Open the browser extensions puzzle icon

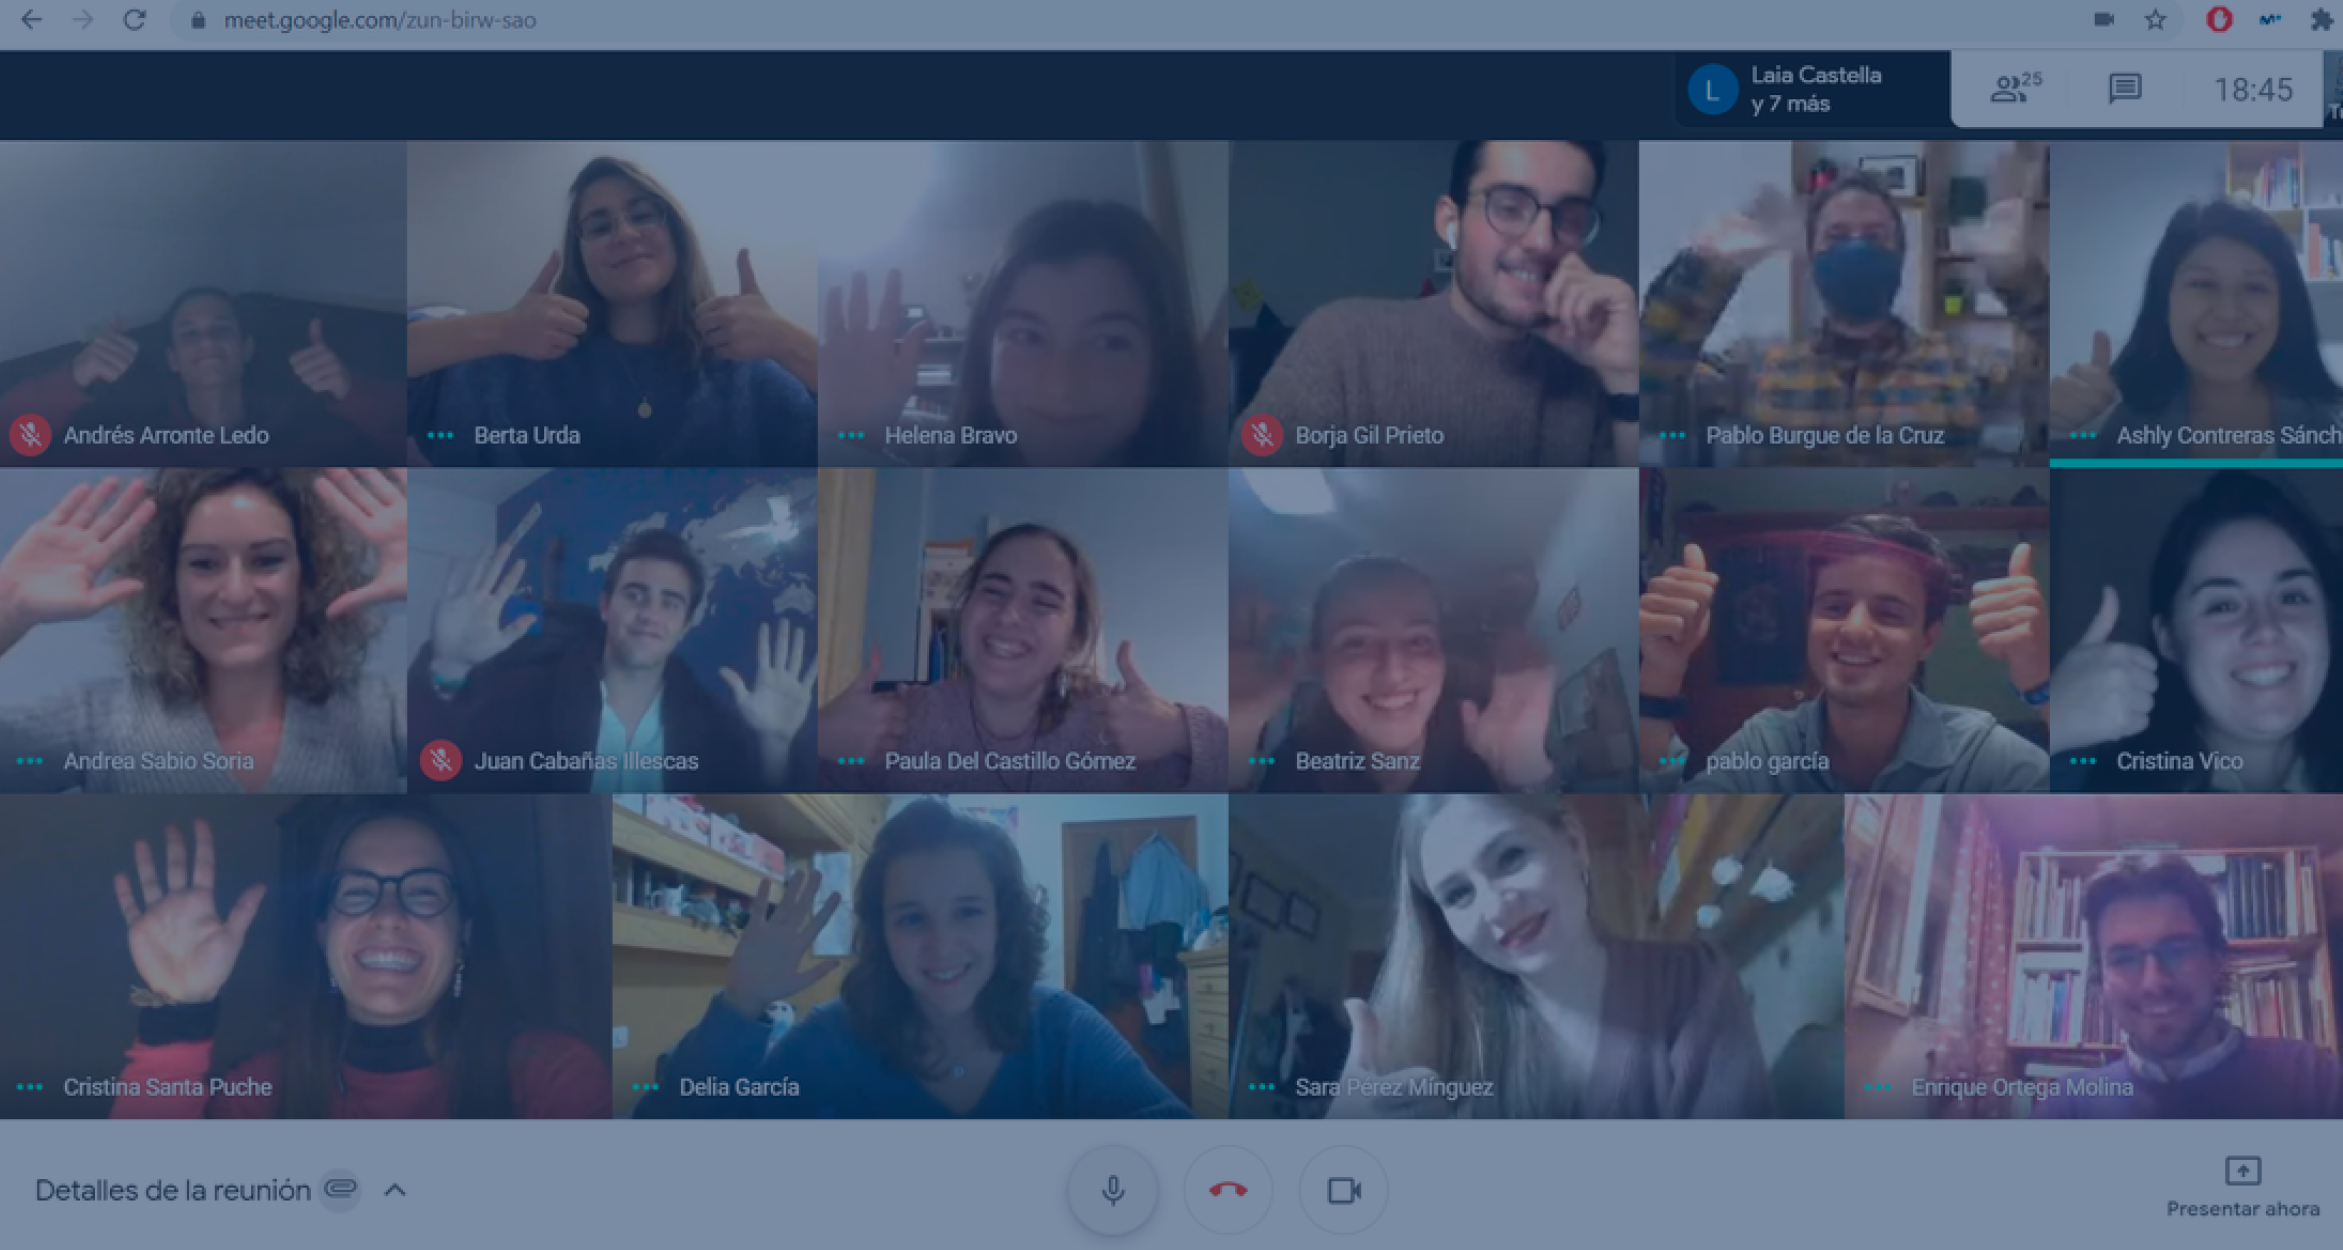2322,20
